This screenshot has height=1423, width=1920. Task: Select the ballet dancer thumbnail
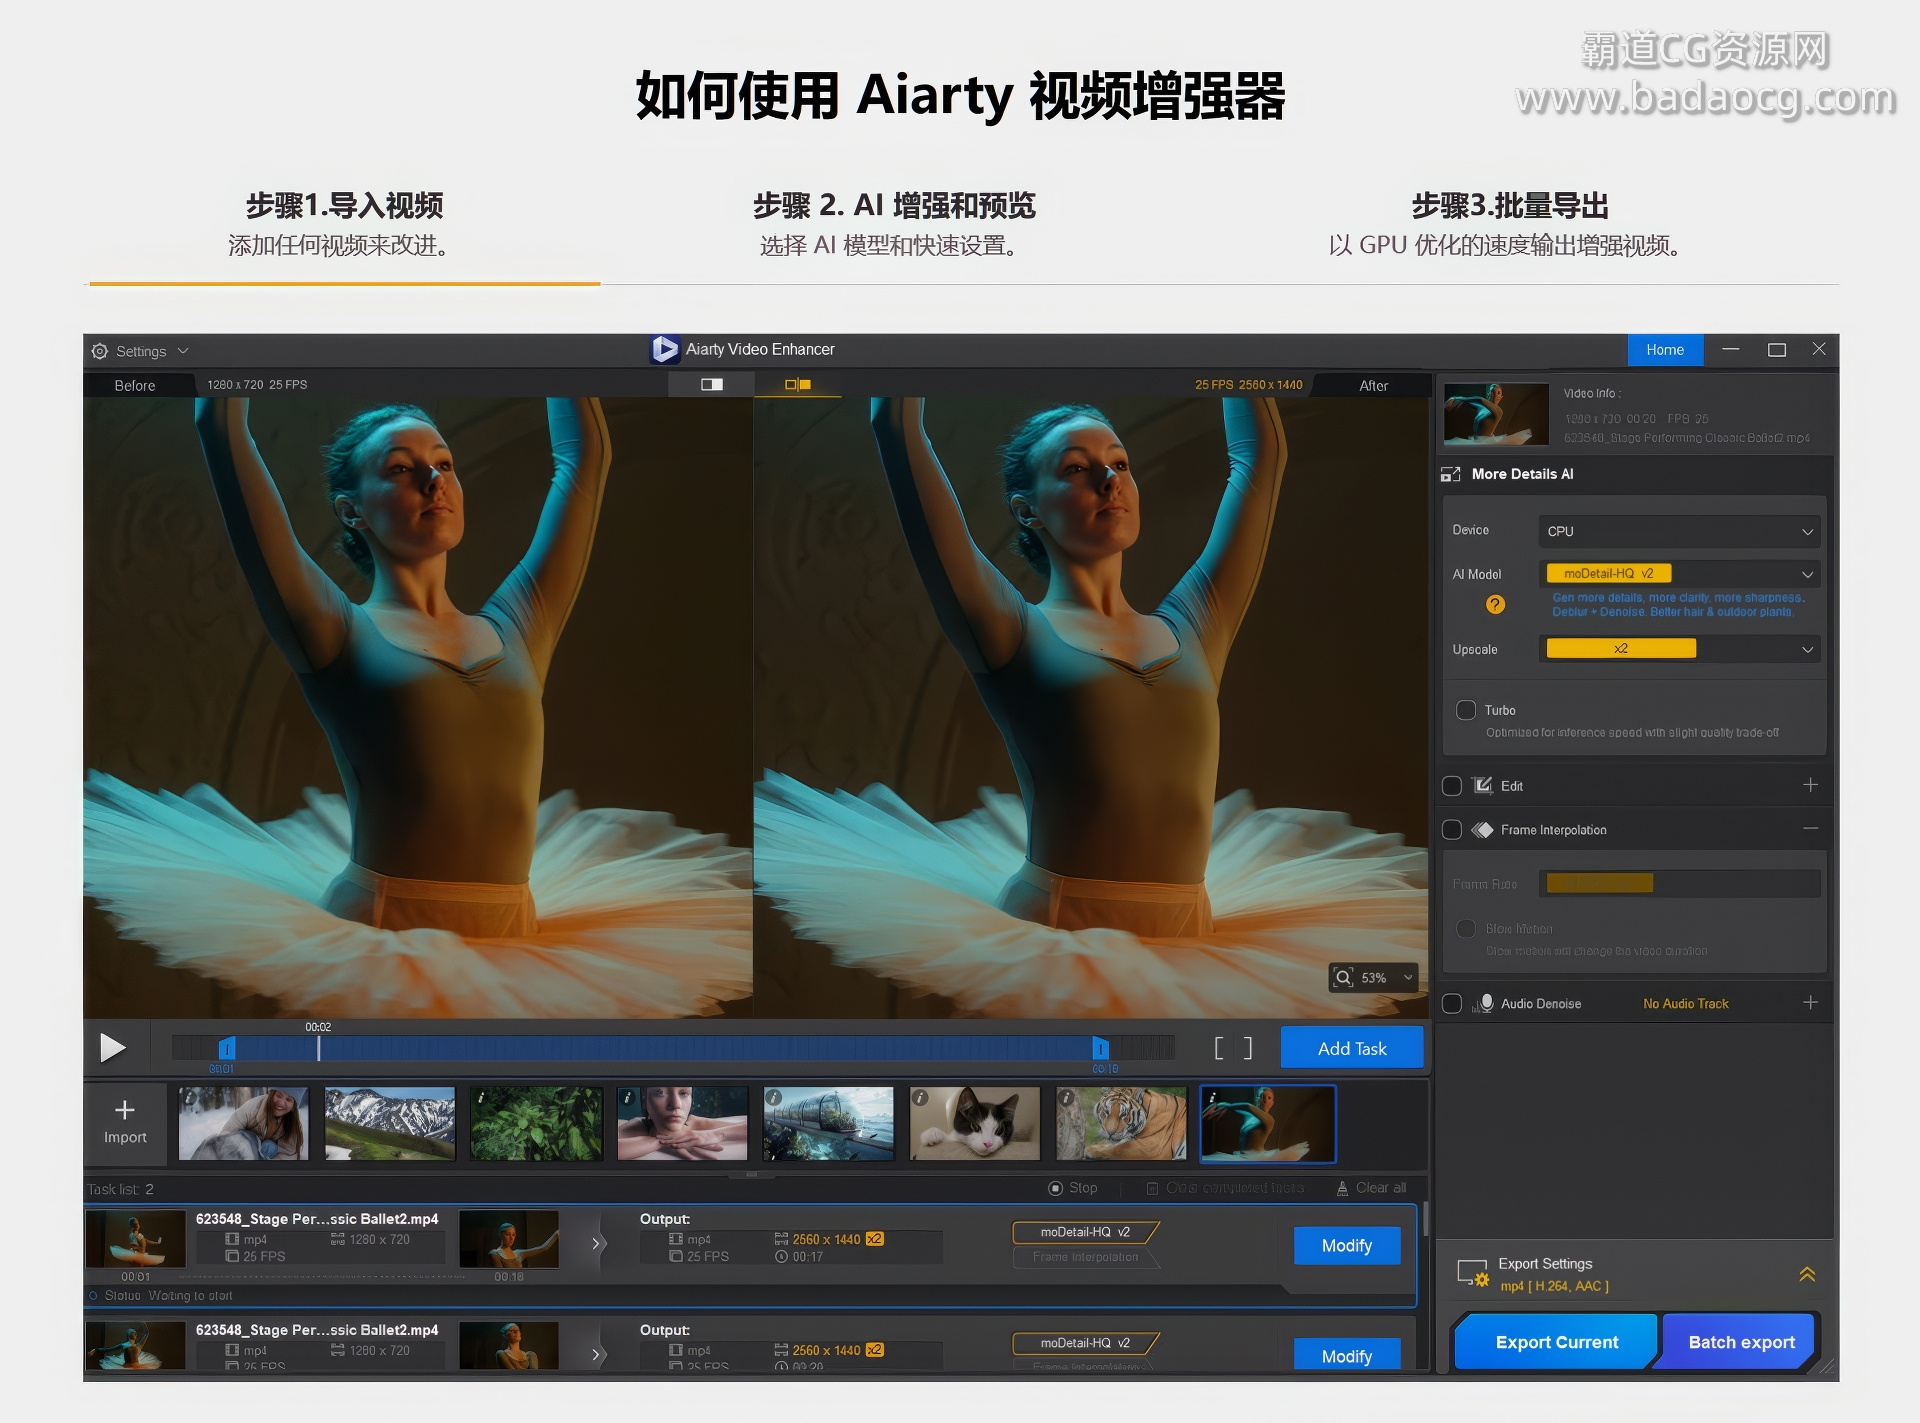pos(1267,1124)
